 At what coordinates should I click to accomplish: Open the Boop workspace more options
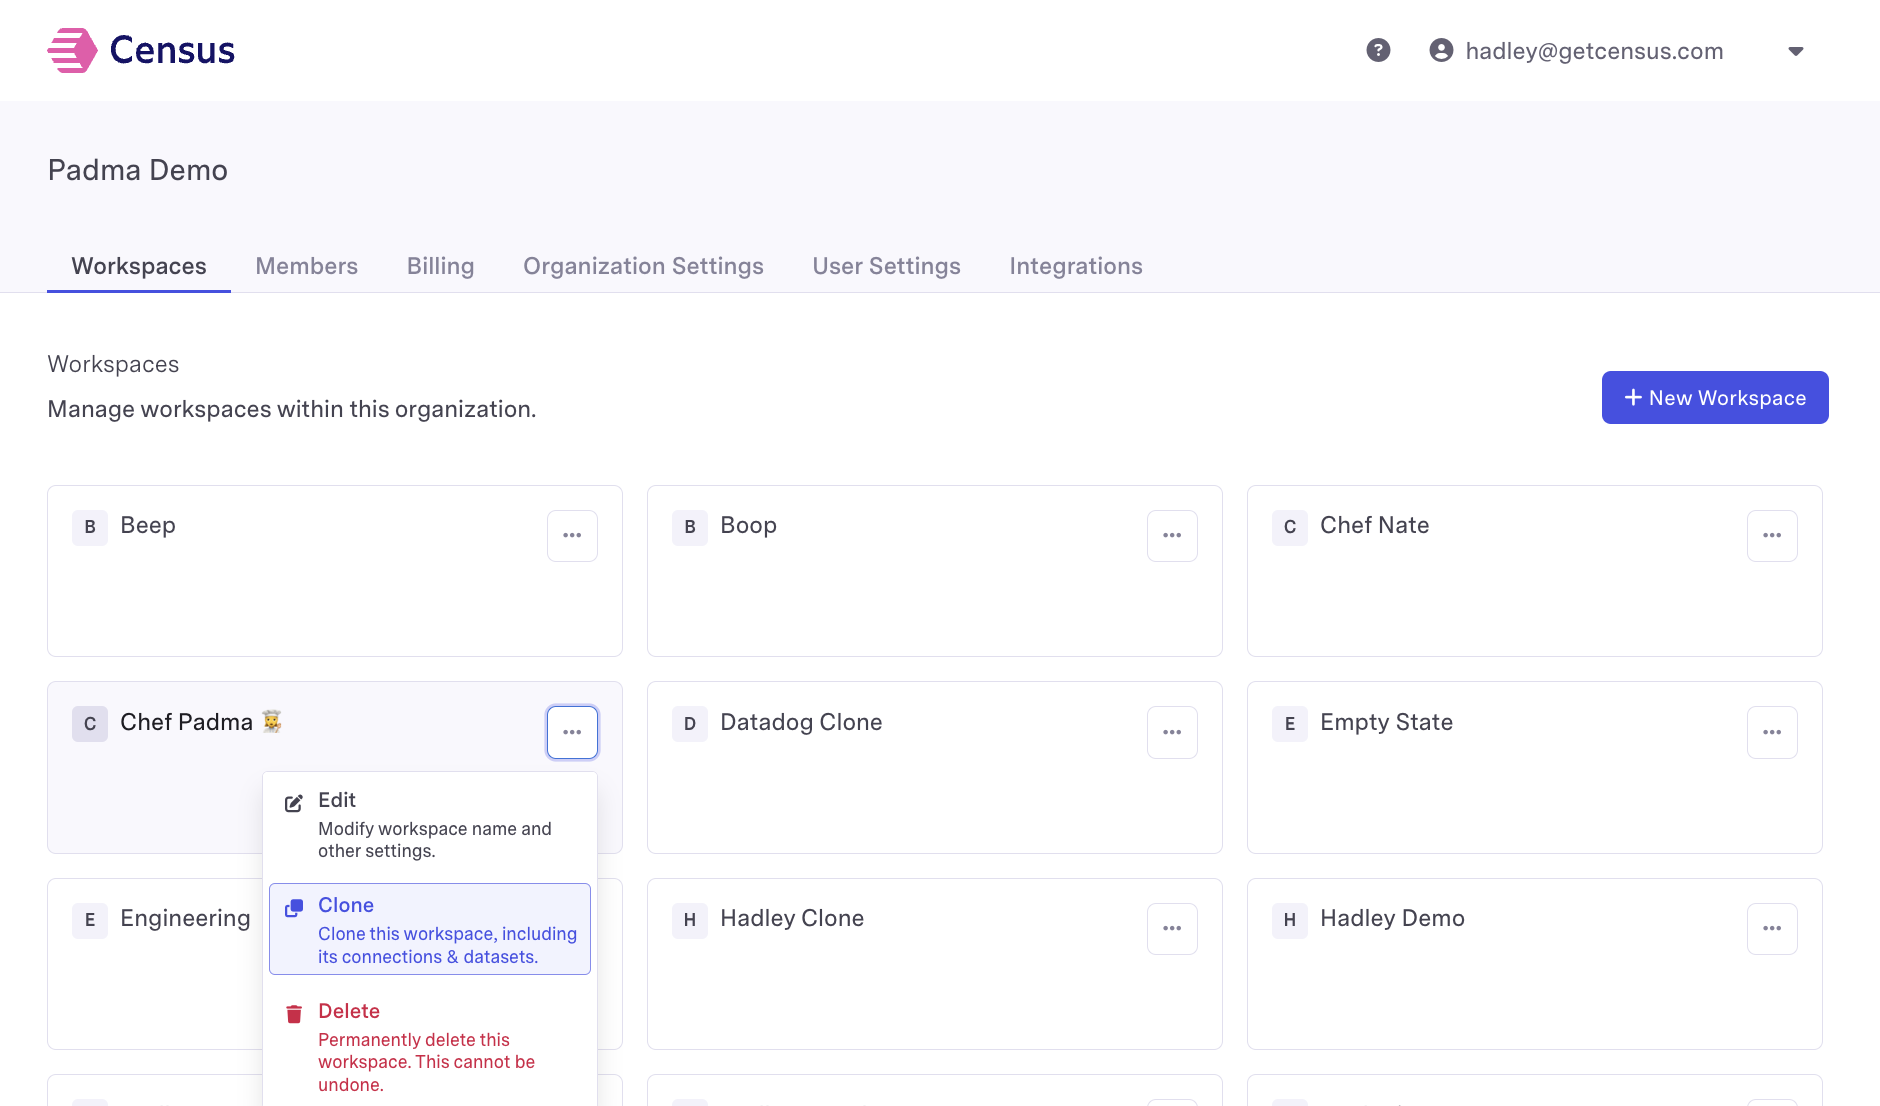(x=1172, y=535)
